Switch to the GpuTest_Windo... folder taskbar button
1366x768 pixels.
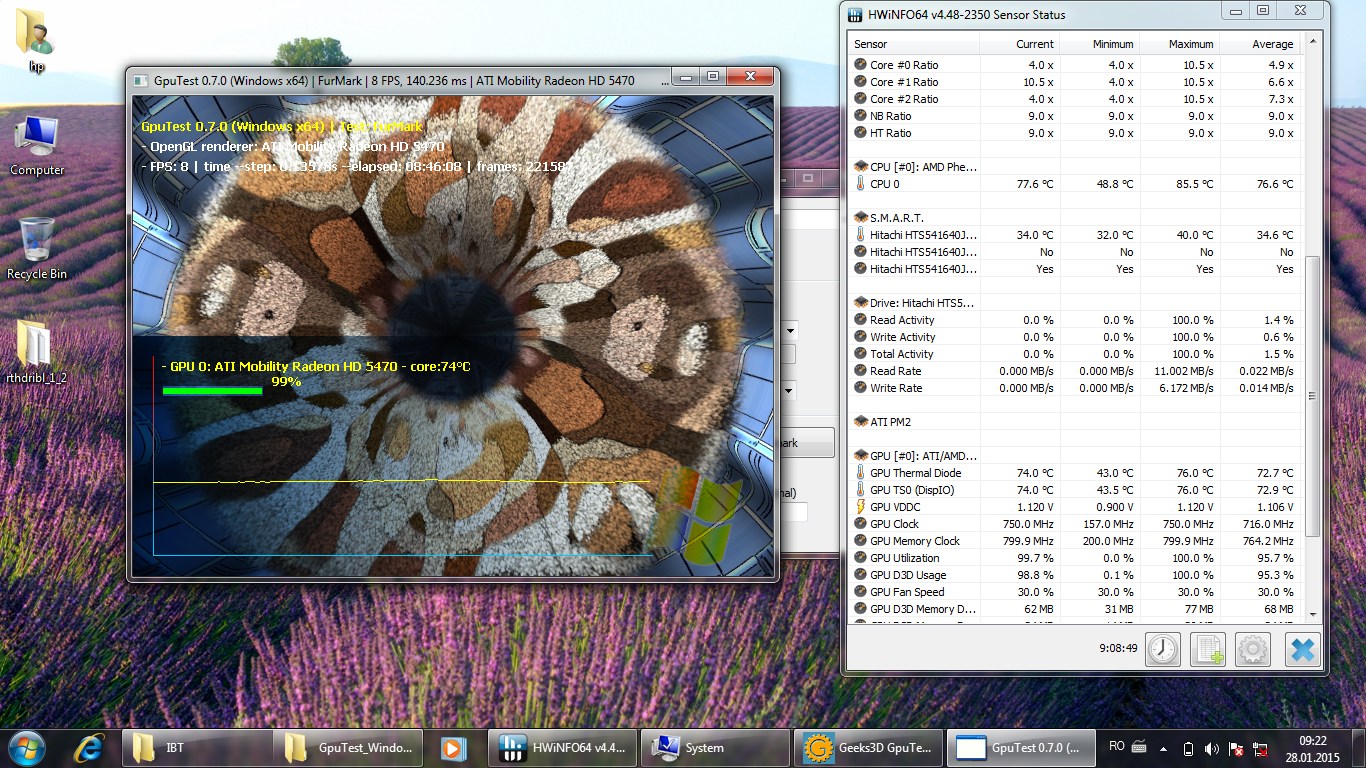348,747
